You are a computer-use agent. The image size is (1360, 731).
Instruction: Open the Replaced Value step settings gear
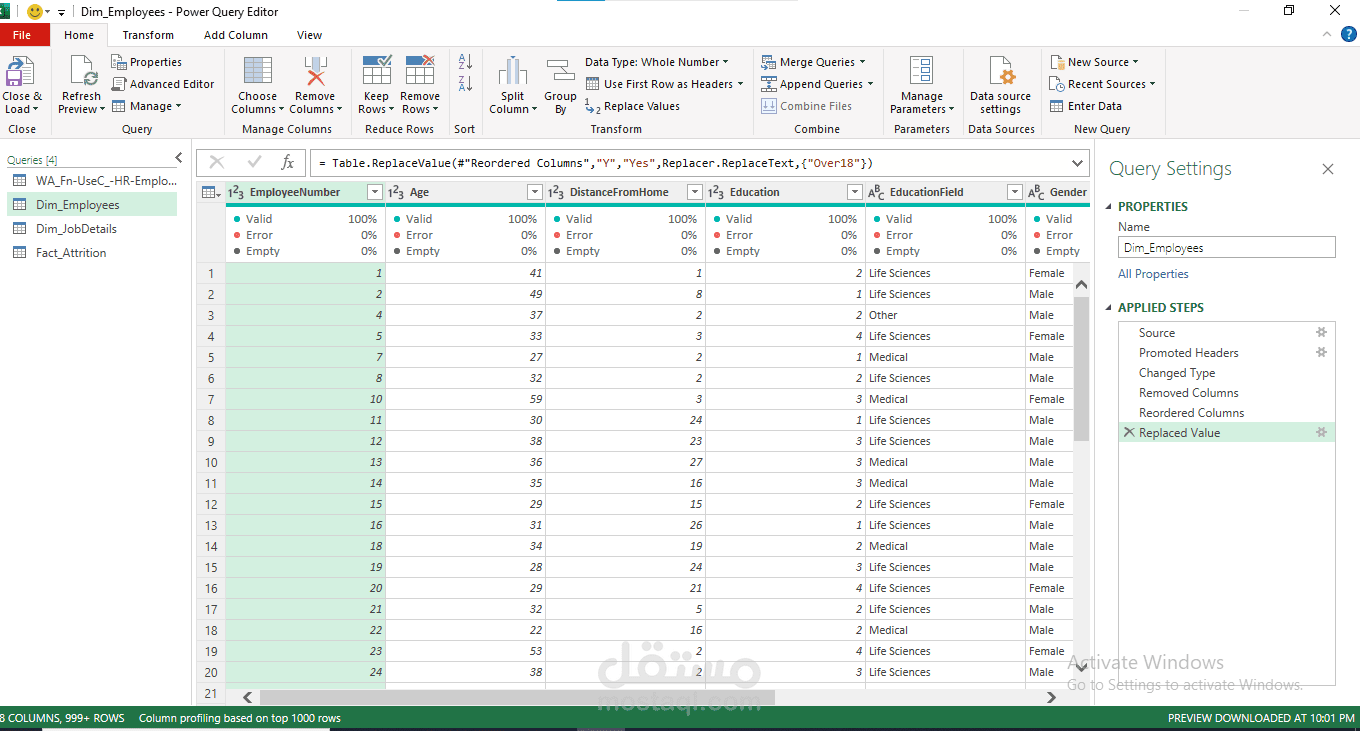pyautogui.click(x=1321, y=433)
